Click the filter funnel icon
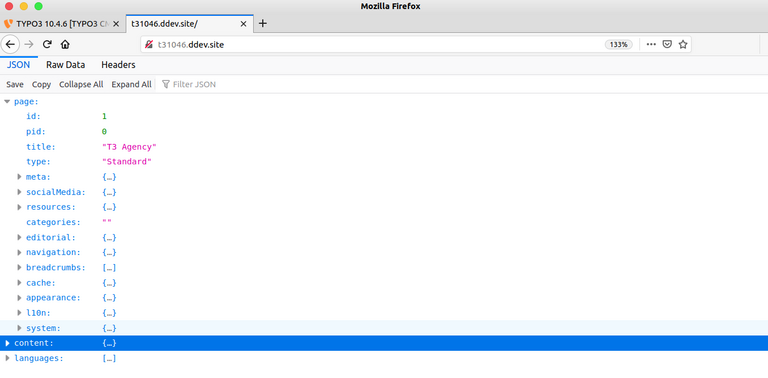Image resolution: width=768 pixels, height=378 pixels. tap(166, 84)
